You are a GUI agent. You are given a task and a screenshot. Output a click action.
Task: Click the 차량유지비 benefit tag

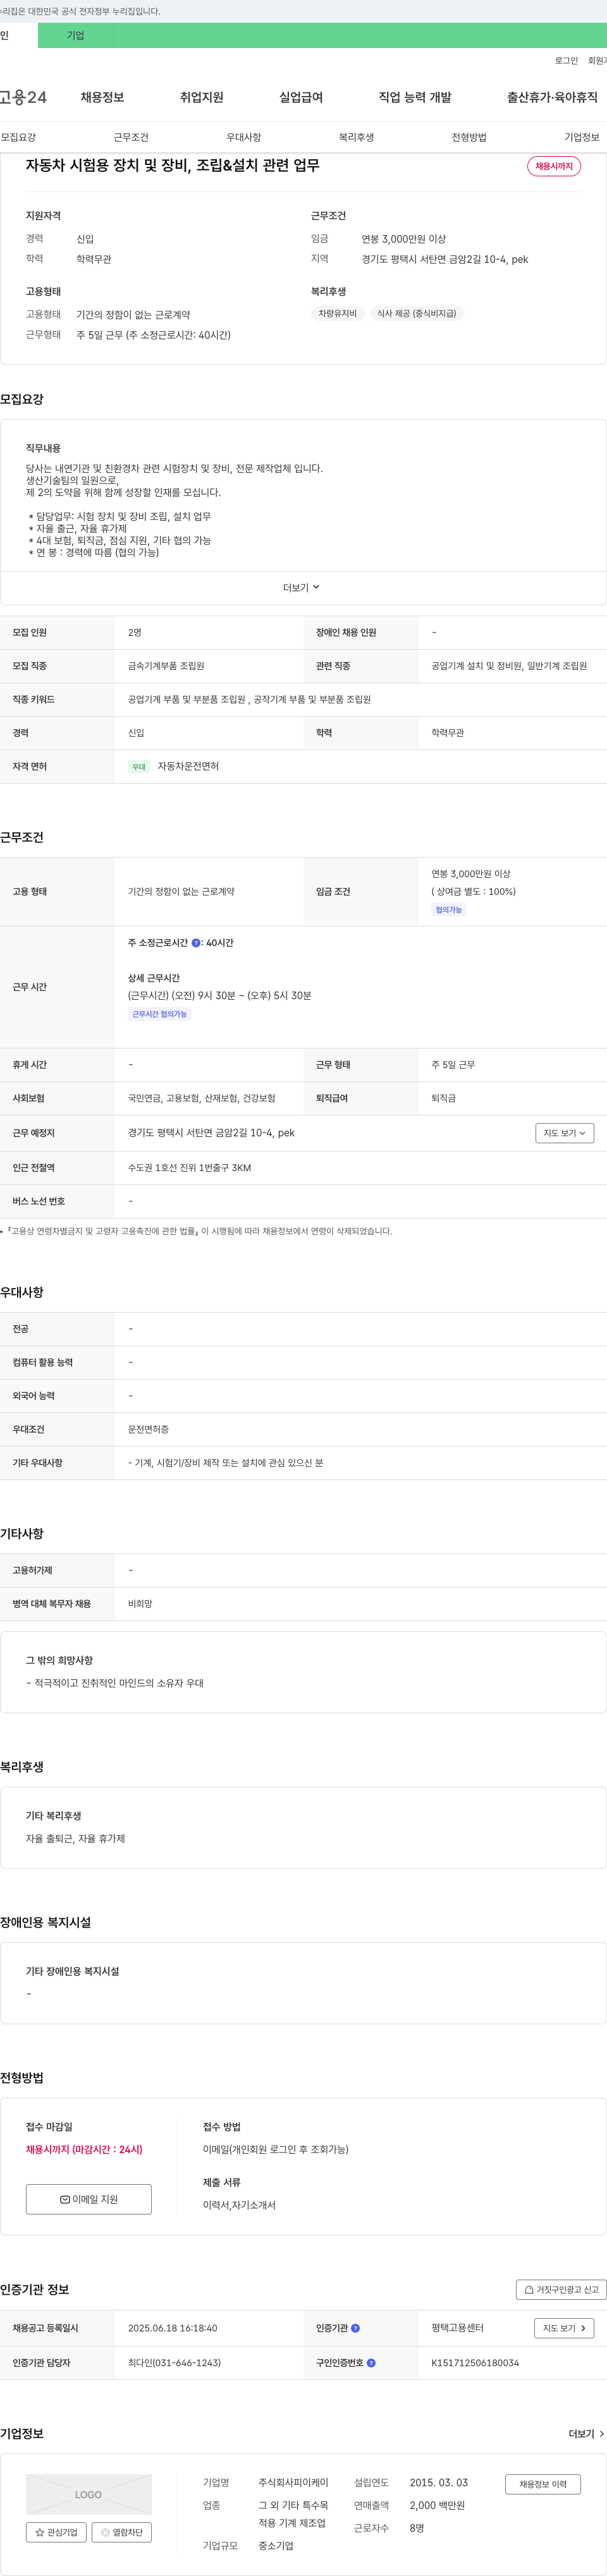tap(338, 313)
